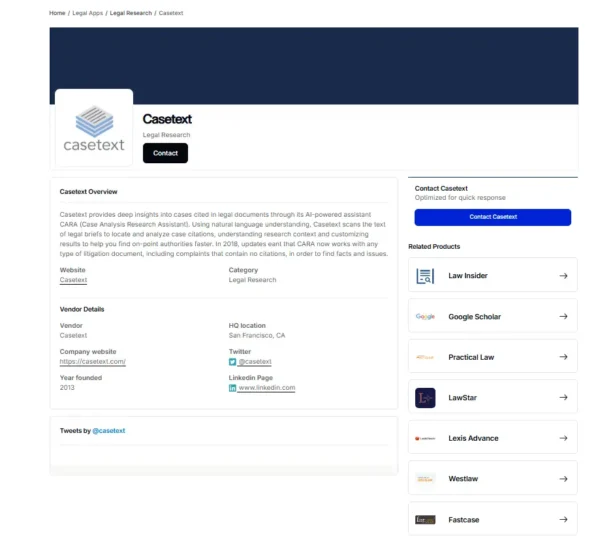Click the Casetext Overview heading
This screenshot has height=540, width=600.
(88, 192)
